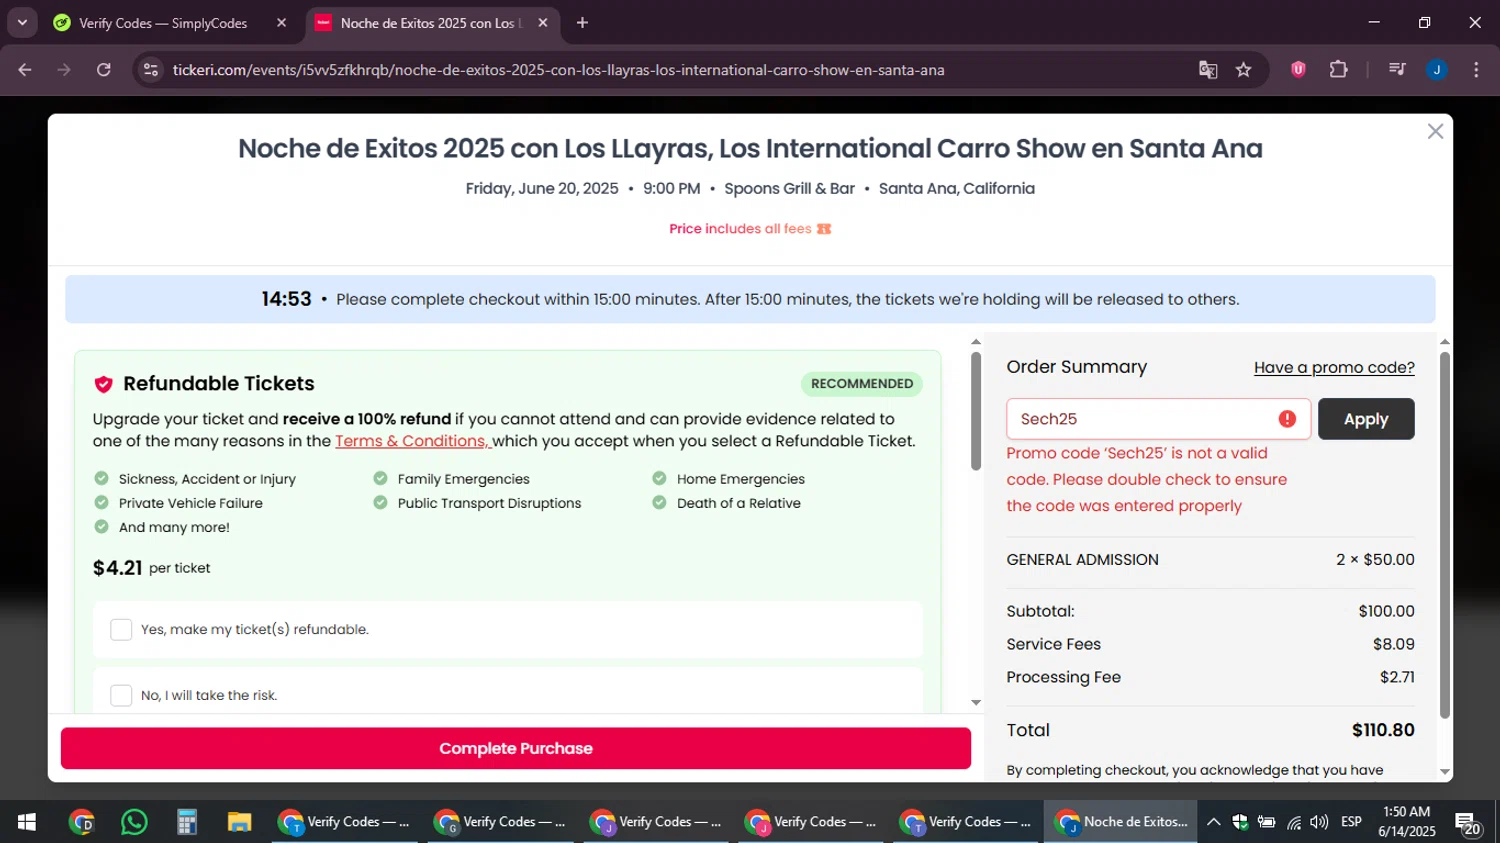Open the site information icon in address bar
Screen dimensions: 1500x843
(151, 70)
